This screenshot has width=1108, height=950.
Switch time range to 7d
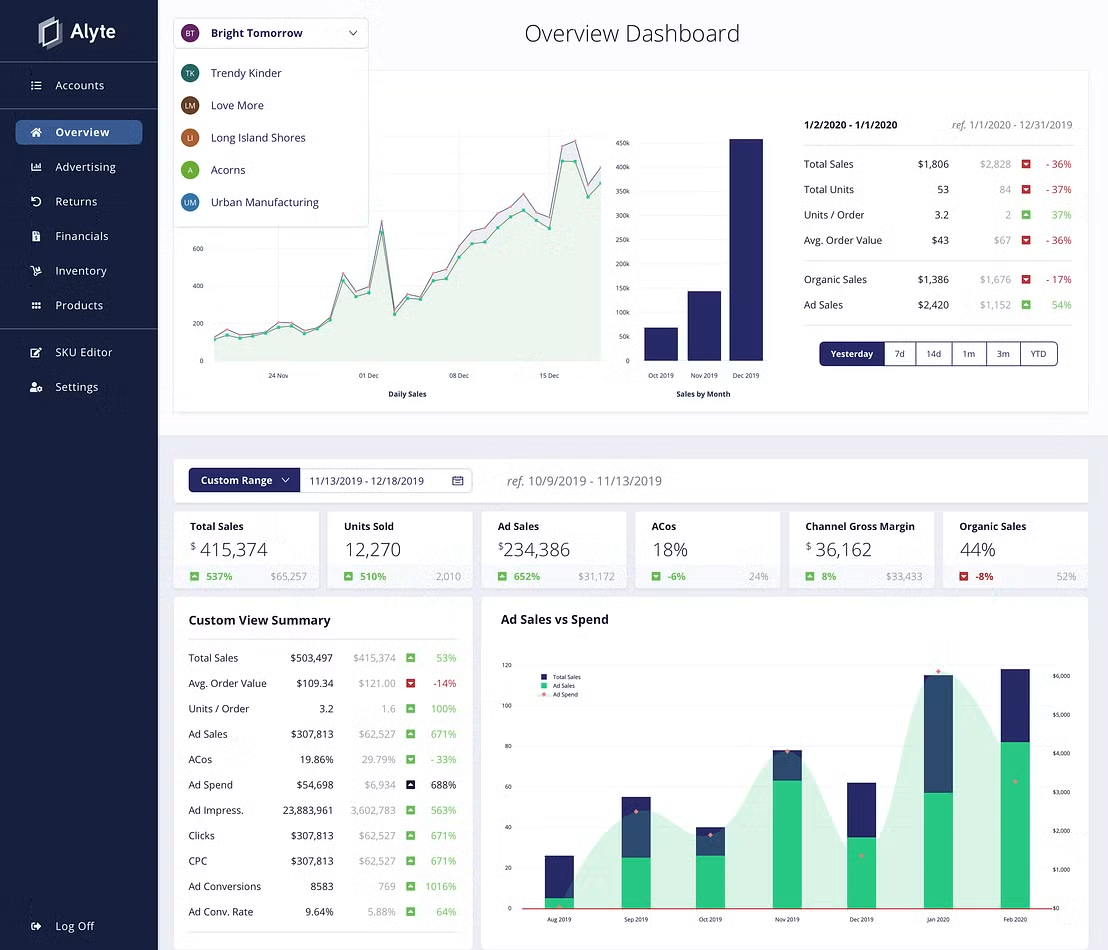coord(899,354)
